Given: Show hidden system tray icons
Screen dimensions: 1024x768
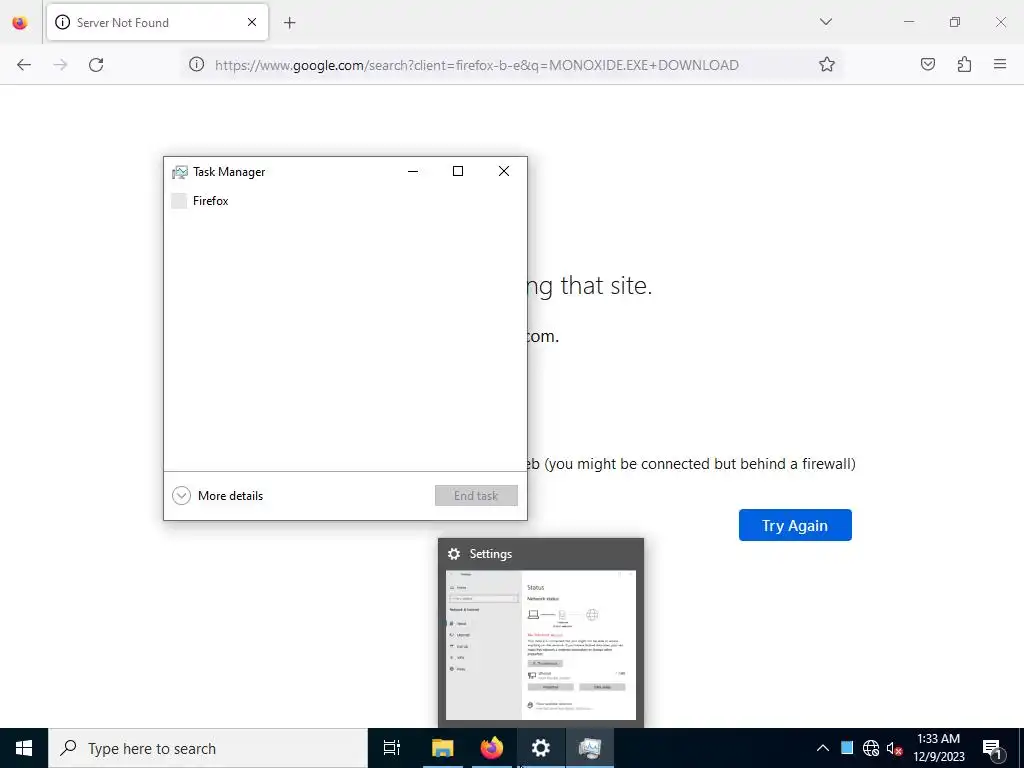Looking at the screenshot, I should click(823, 748).
